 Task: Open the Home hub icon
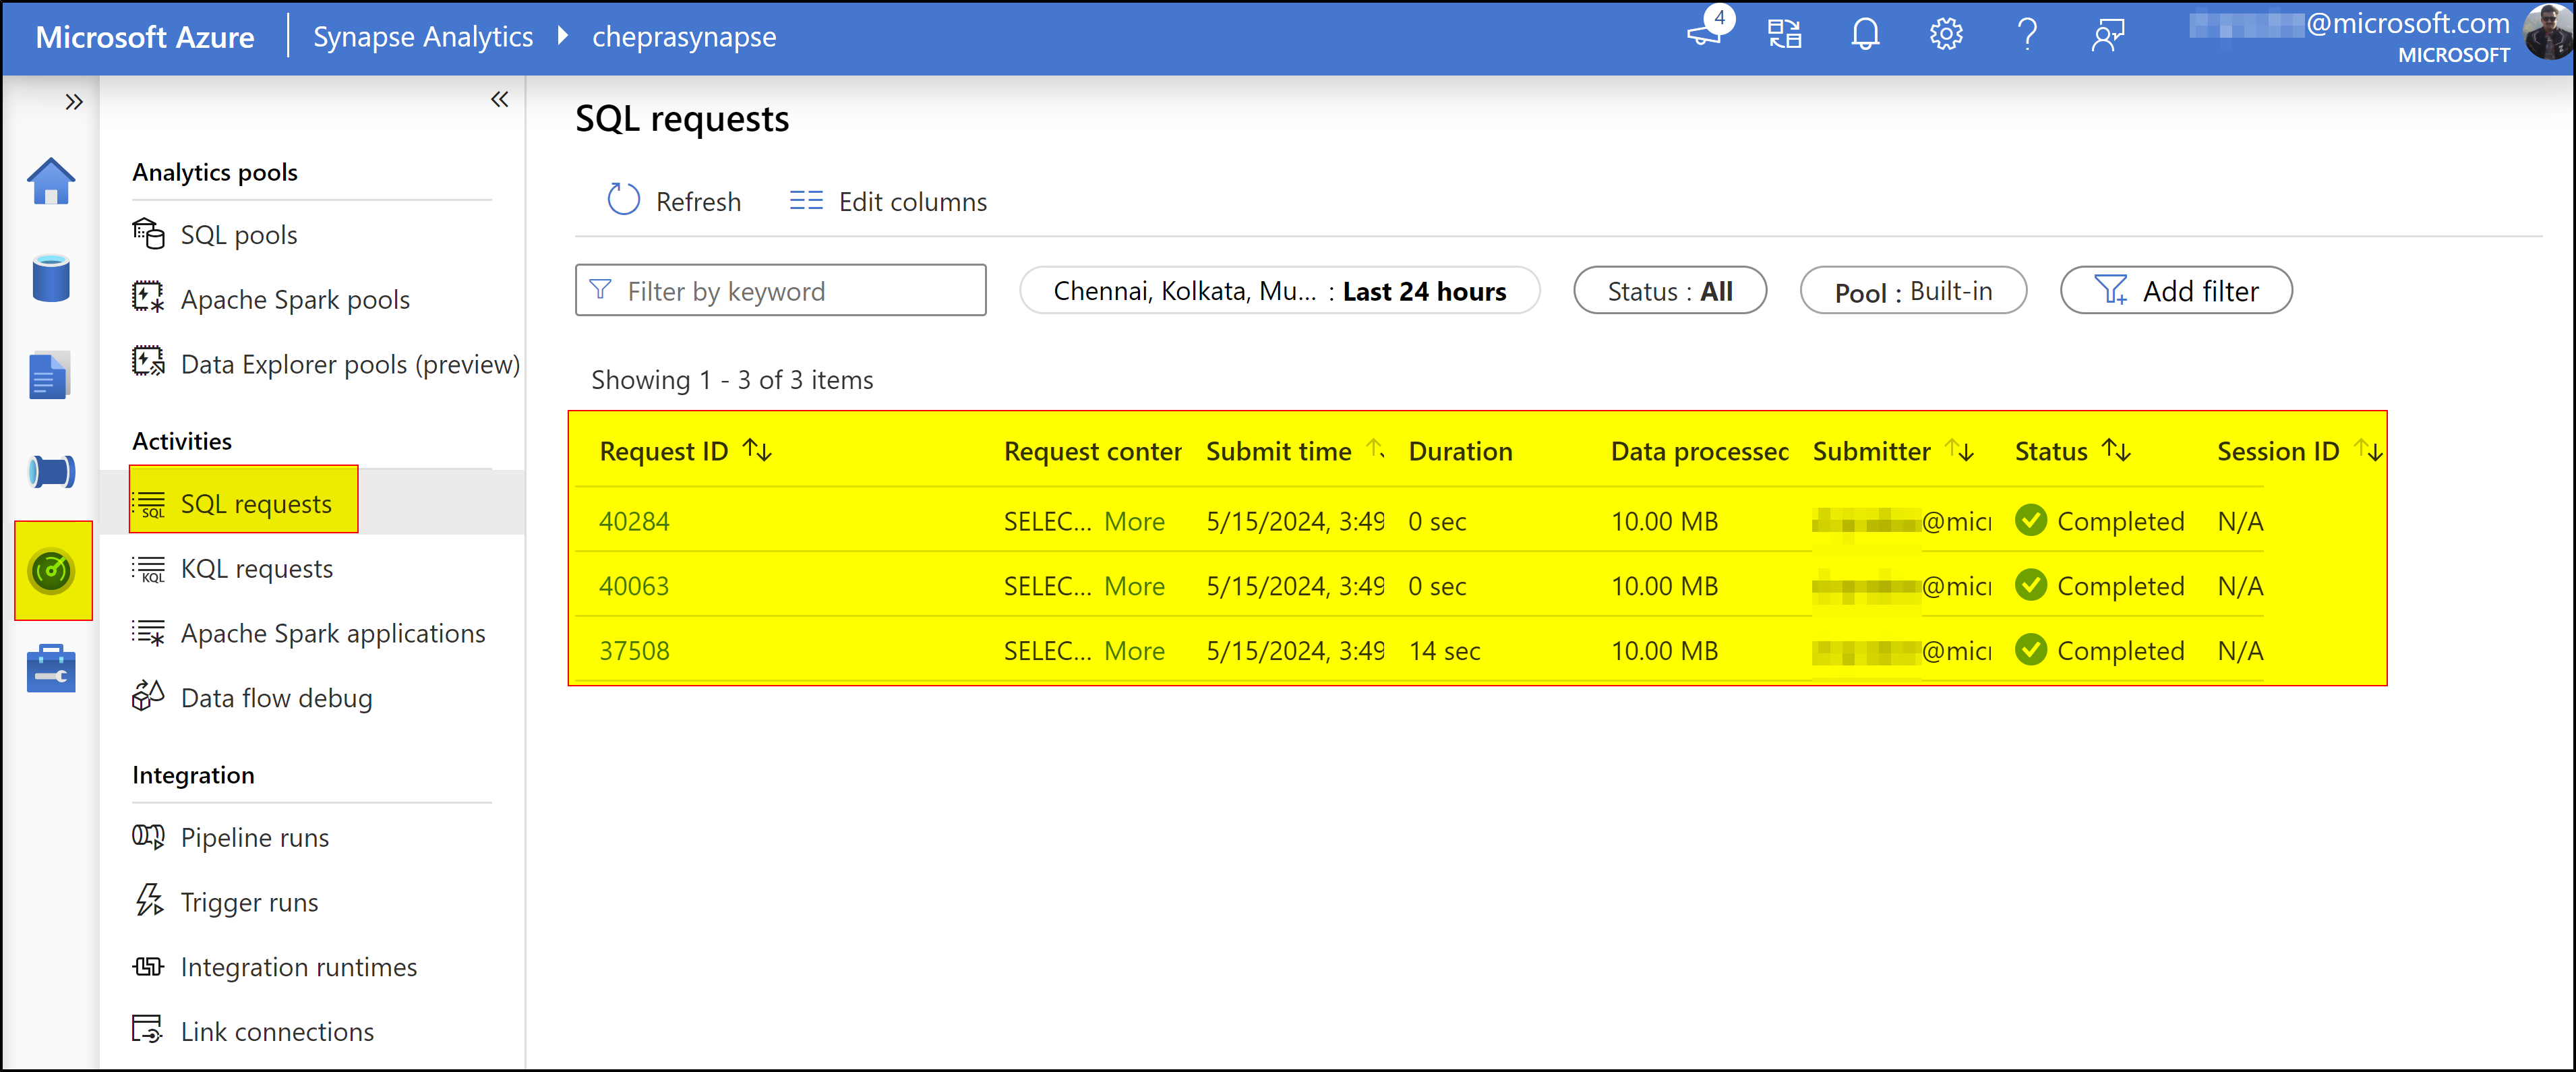point(51,182)
